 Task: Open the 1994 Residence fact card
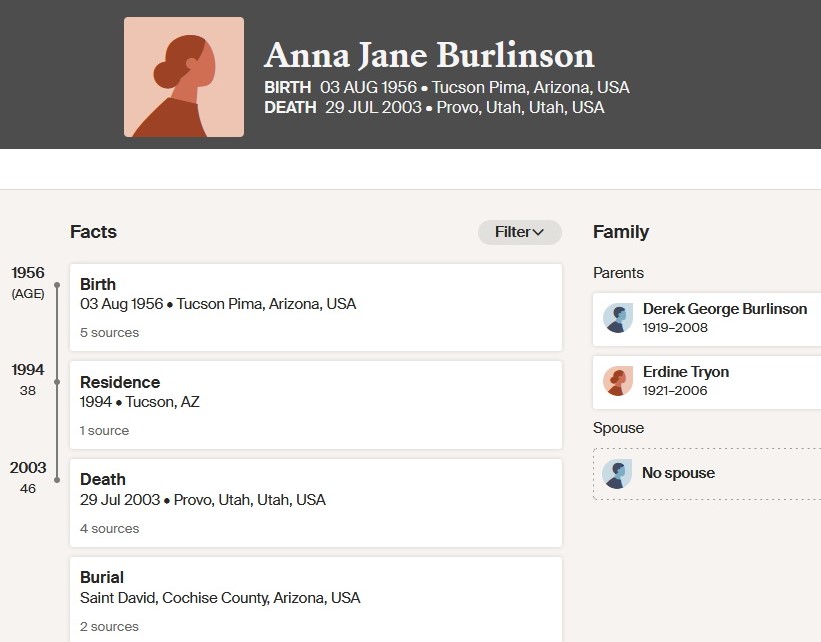[x=315, y=392]
